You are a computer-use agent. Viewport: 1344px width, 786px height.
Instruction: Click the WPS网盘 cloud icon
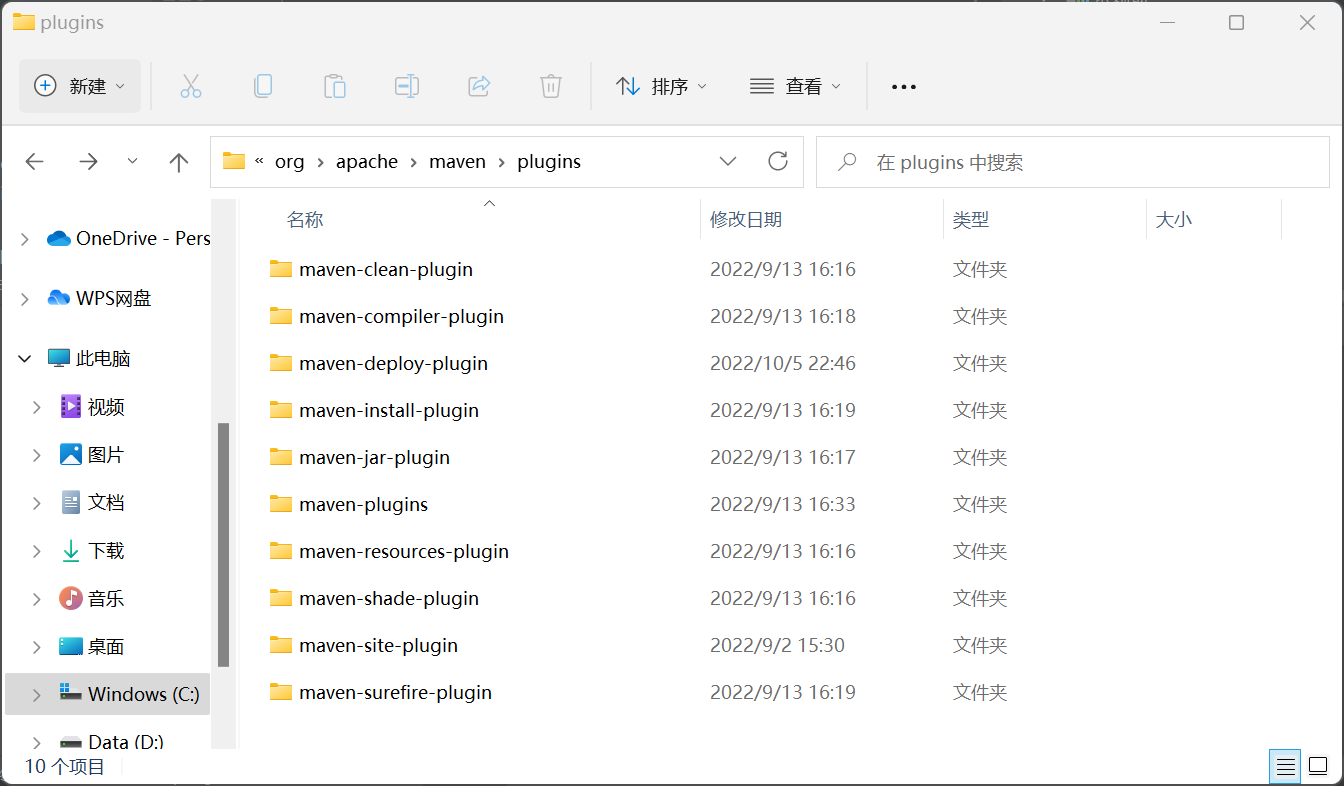(x=59, y=298)
